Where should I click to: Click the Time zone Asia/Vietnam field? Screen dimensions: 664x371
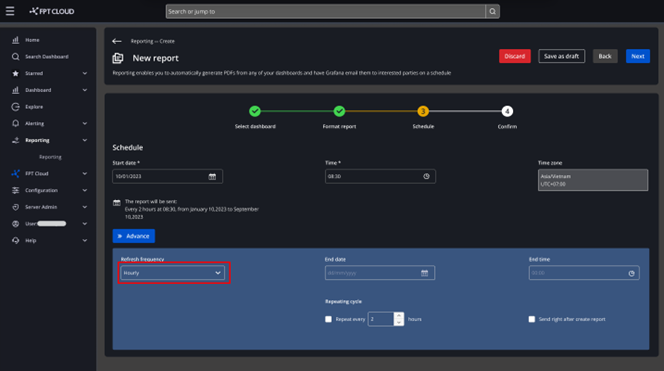point(593,180)
